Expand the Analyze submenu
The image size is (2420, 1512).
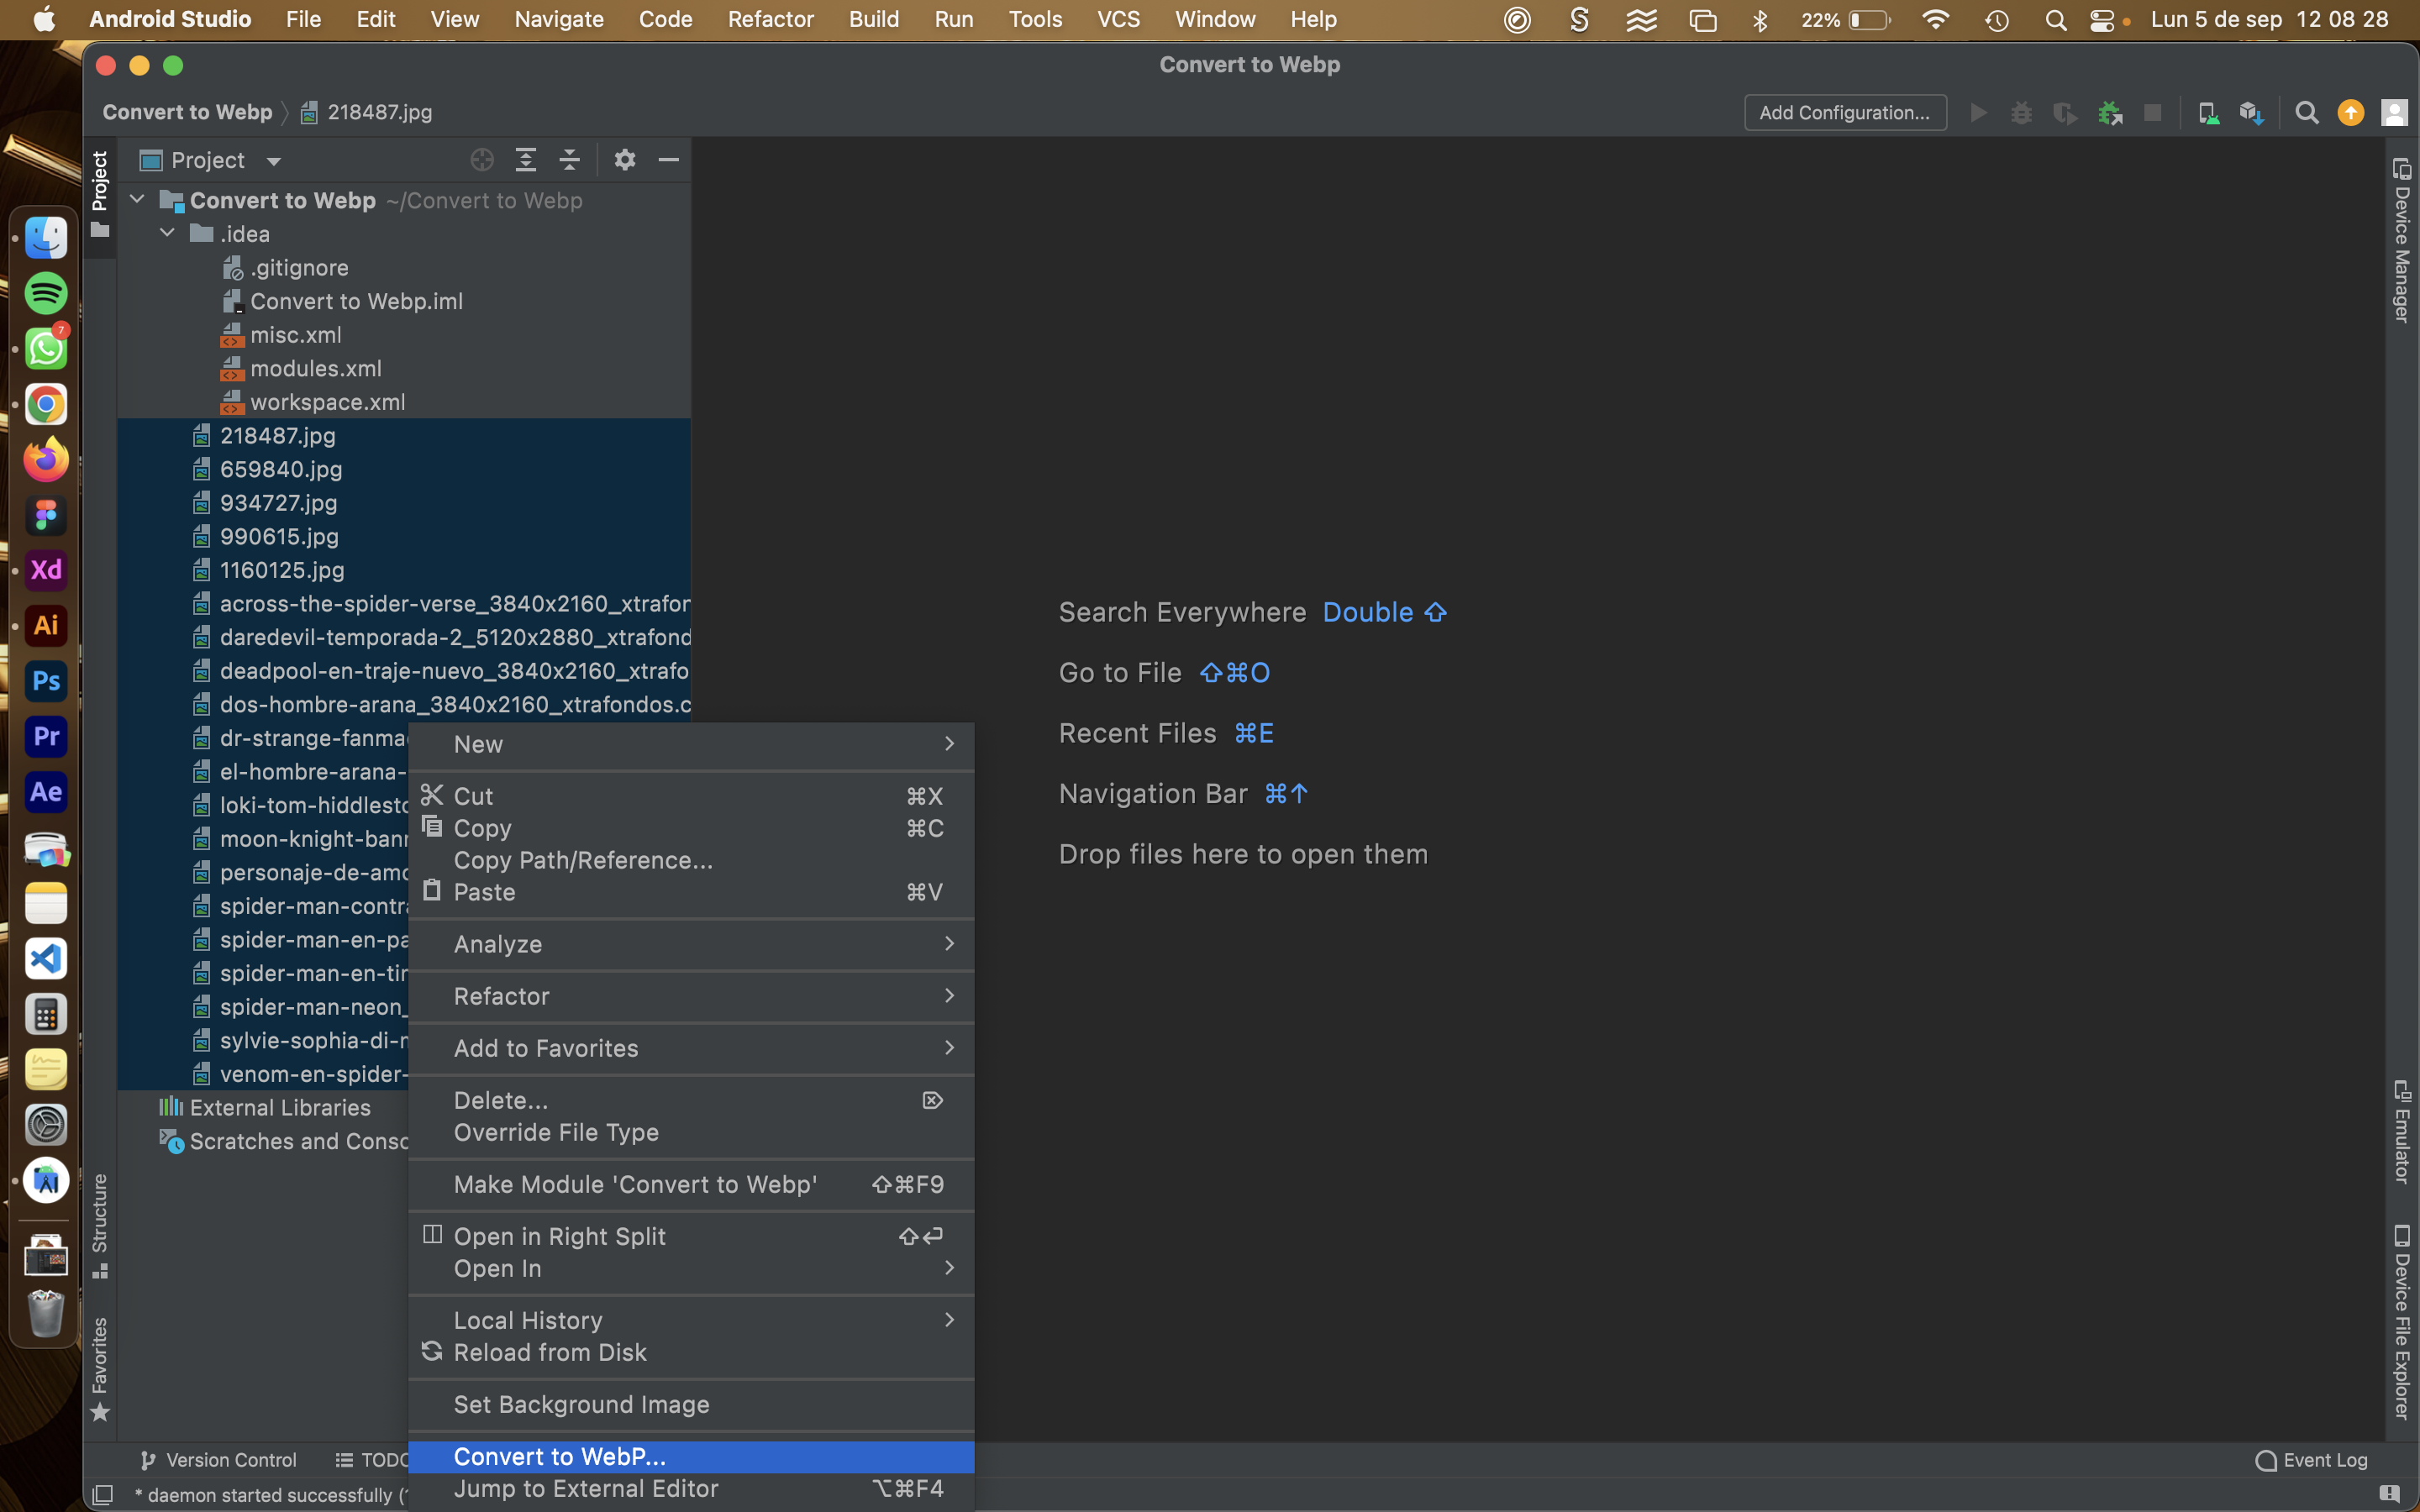point(691,944)
